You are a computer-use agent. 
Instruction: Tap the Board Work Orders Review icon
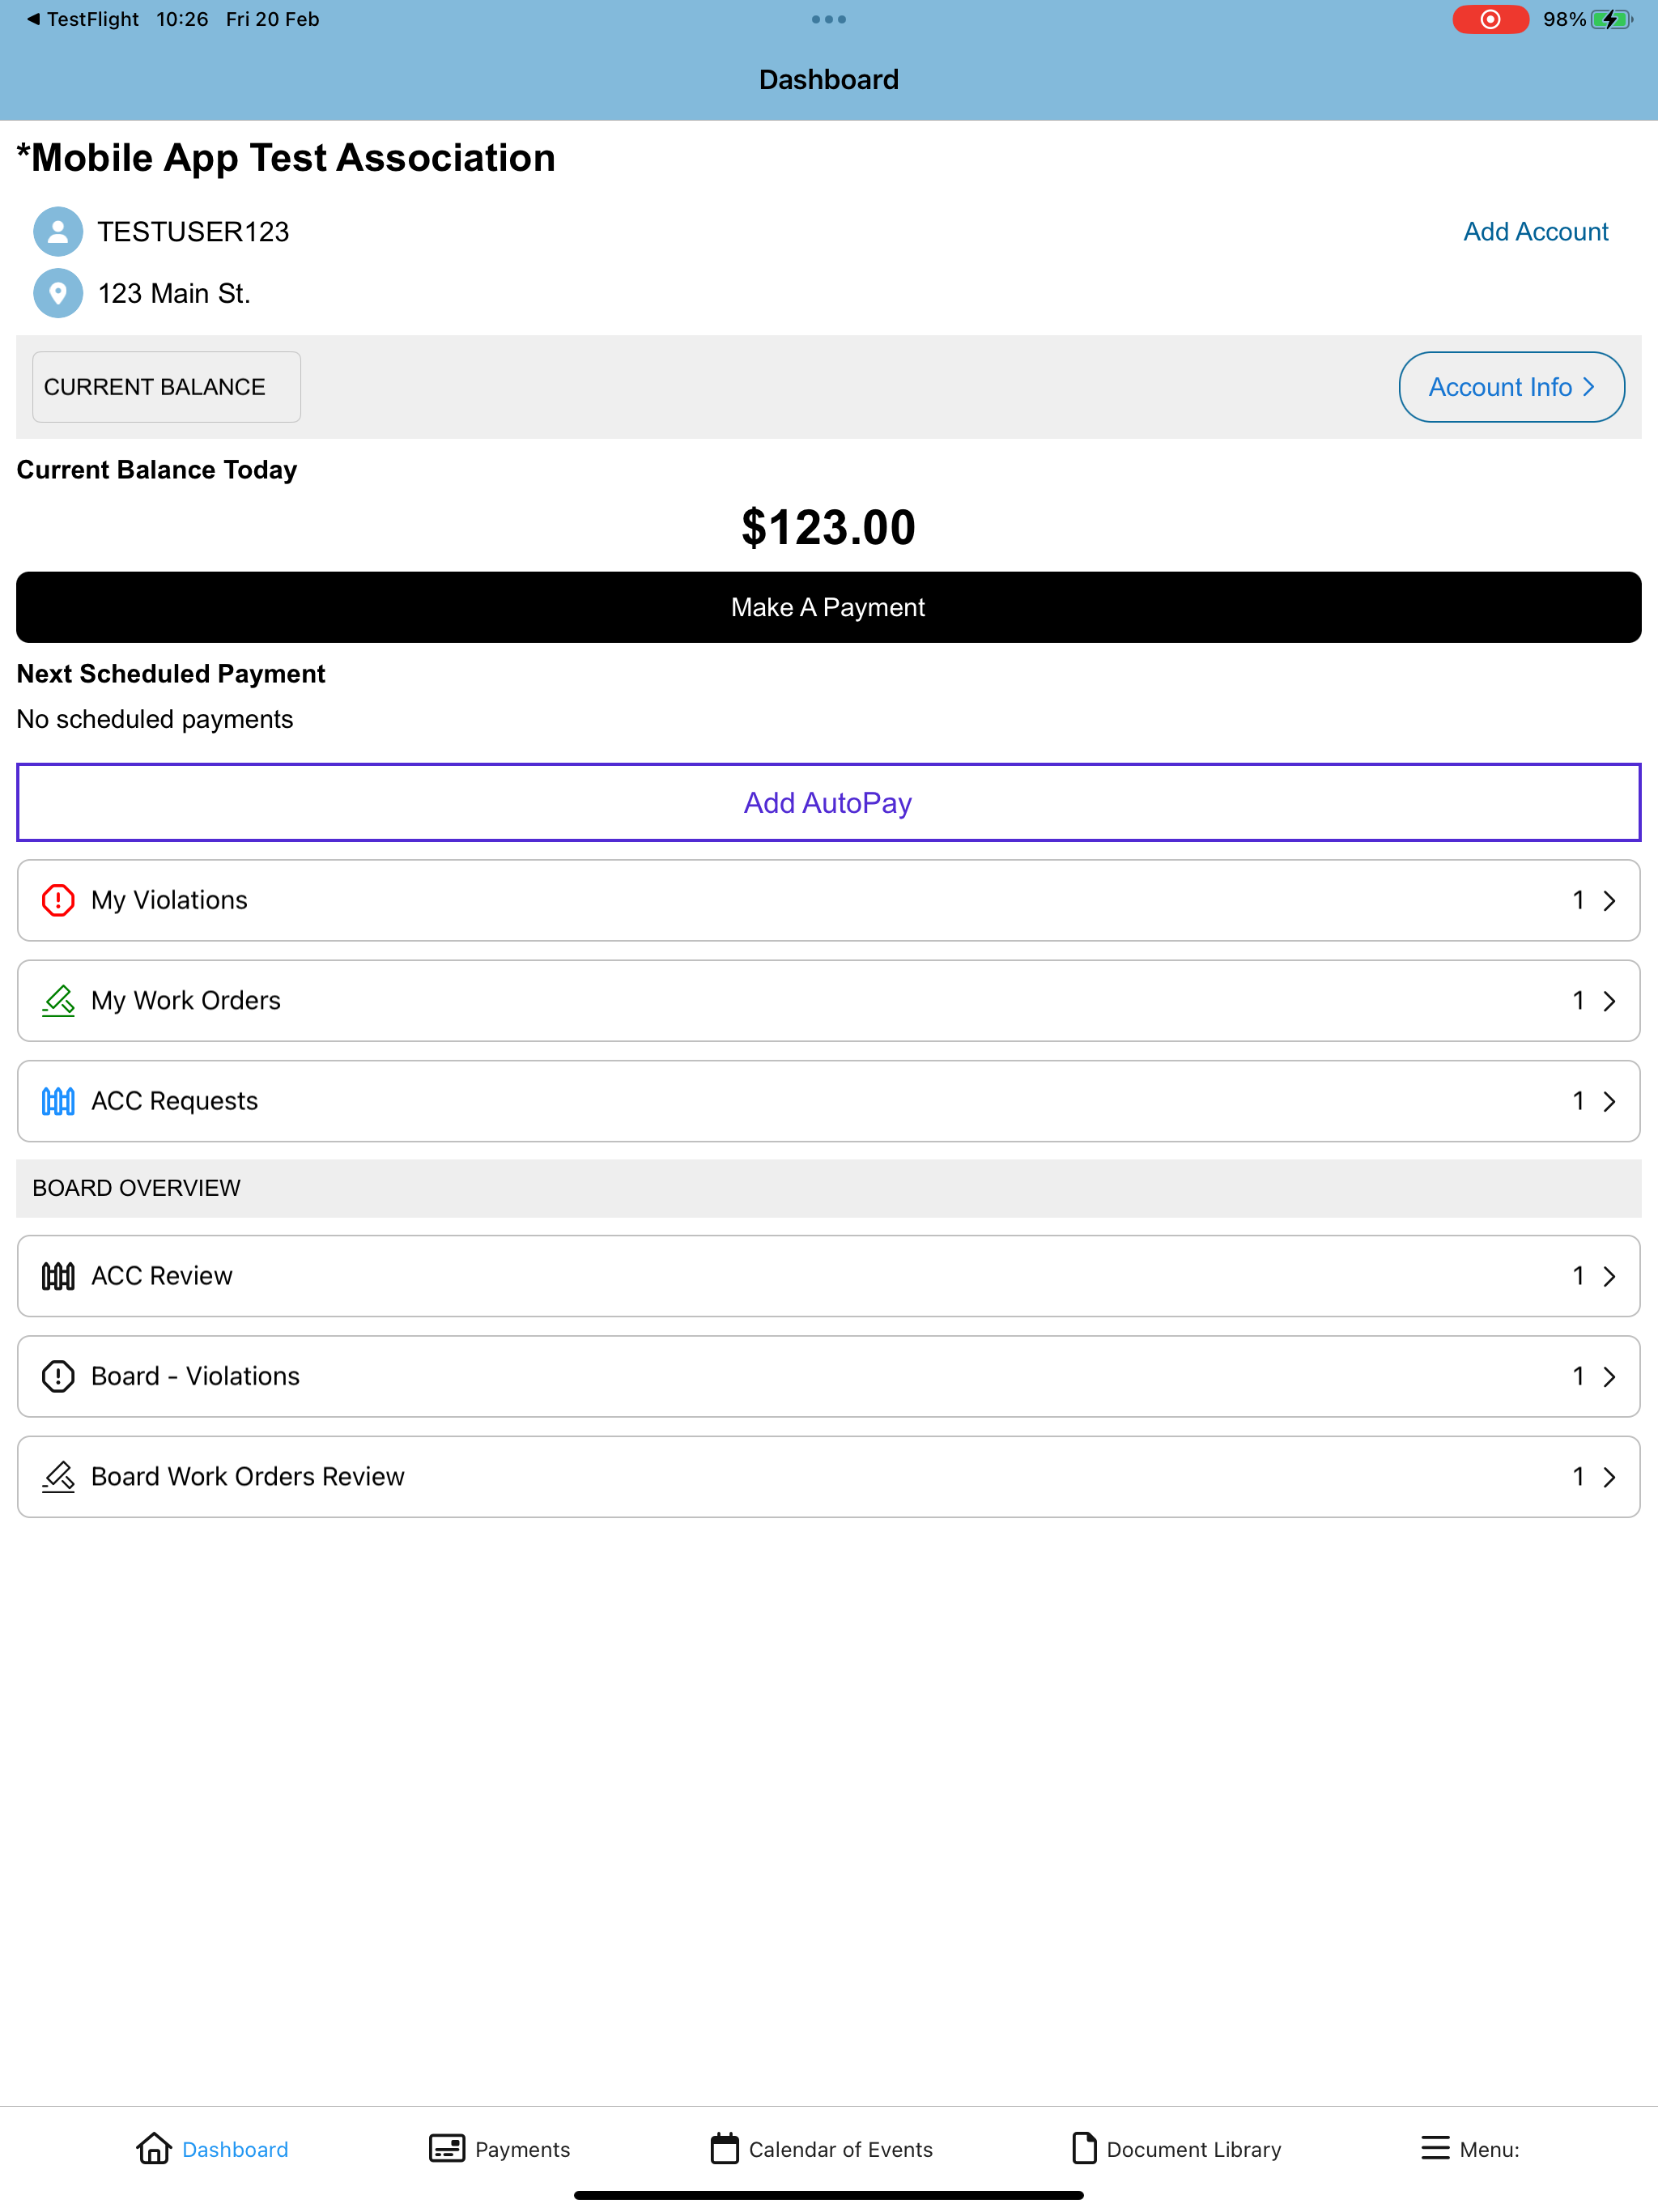tap(58, 1477)
